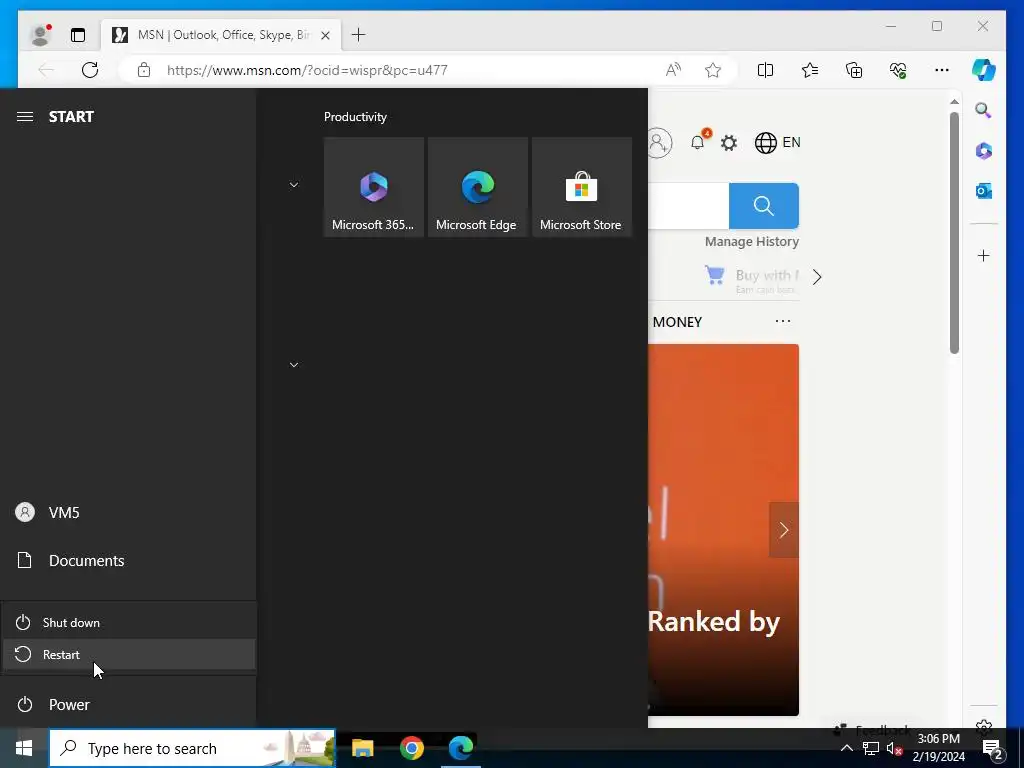Open MSN sign-in account icon

660,142
